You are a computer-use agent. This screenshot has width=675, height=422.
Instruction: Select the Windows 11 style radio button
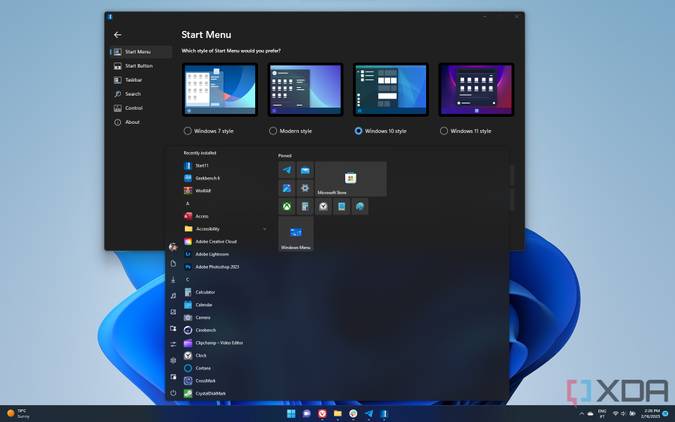coord(444,131)
